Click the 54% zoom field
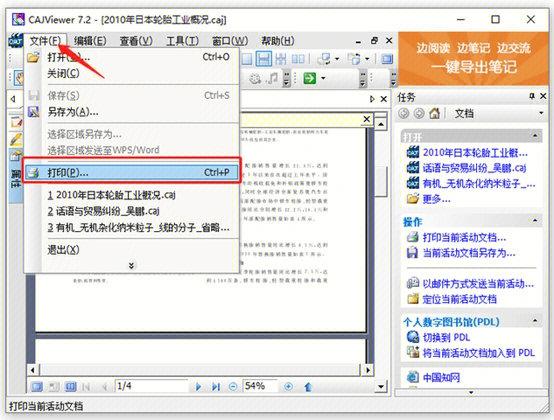The width and height of the screenshot is (554, 420). pyautogui.click(x=260, y=386)
